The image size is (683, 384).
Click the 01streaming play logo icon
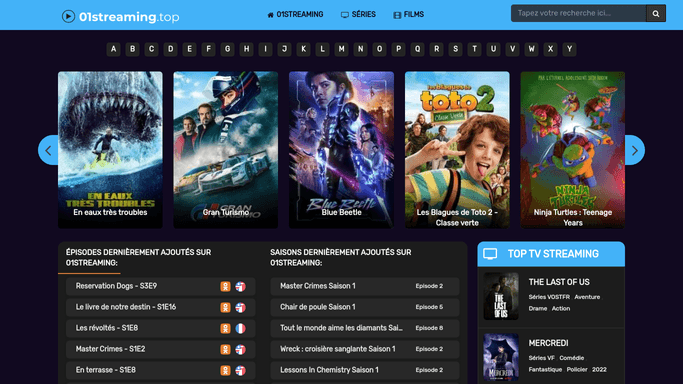point(68,17)
